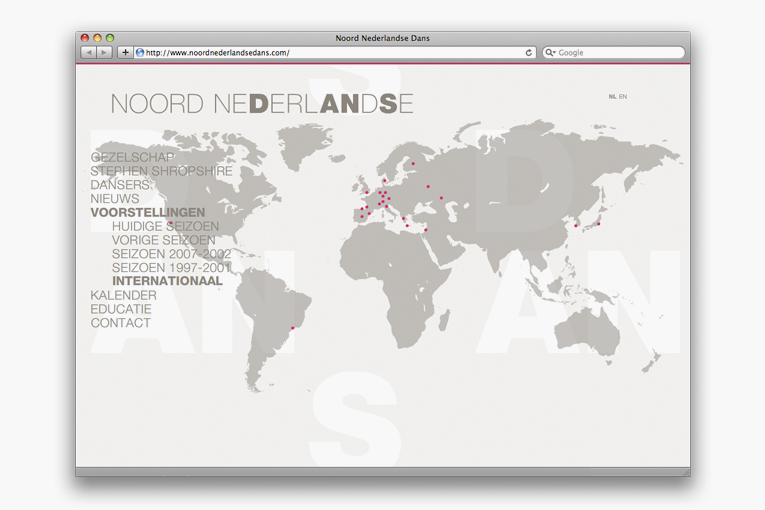Click the pink dot in Finland
This screenshot has width=765, height=510.
tap(413, 163)
